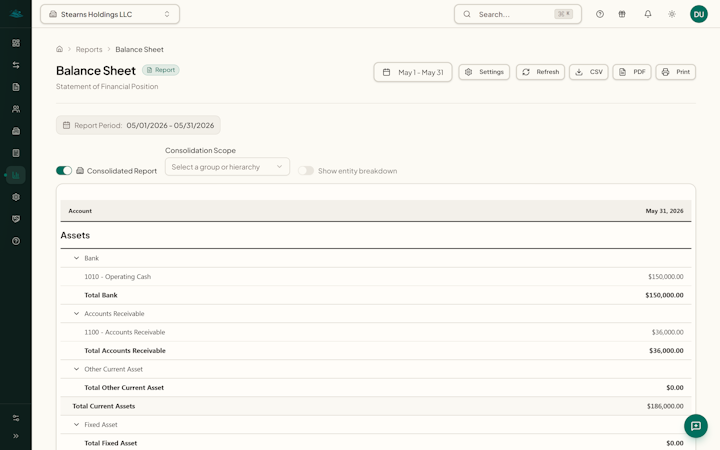This screenshot has height=450, width=720.
Task: Click the 05/01/2026 - 05/31/2026 report period
Action: (170, 125)
